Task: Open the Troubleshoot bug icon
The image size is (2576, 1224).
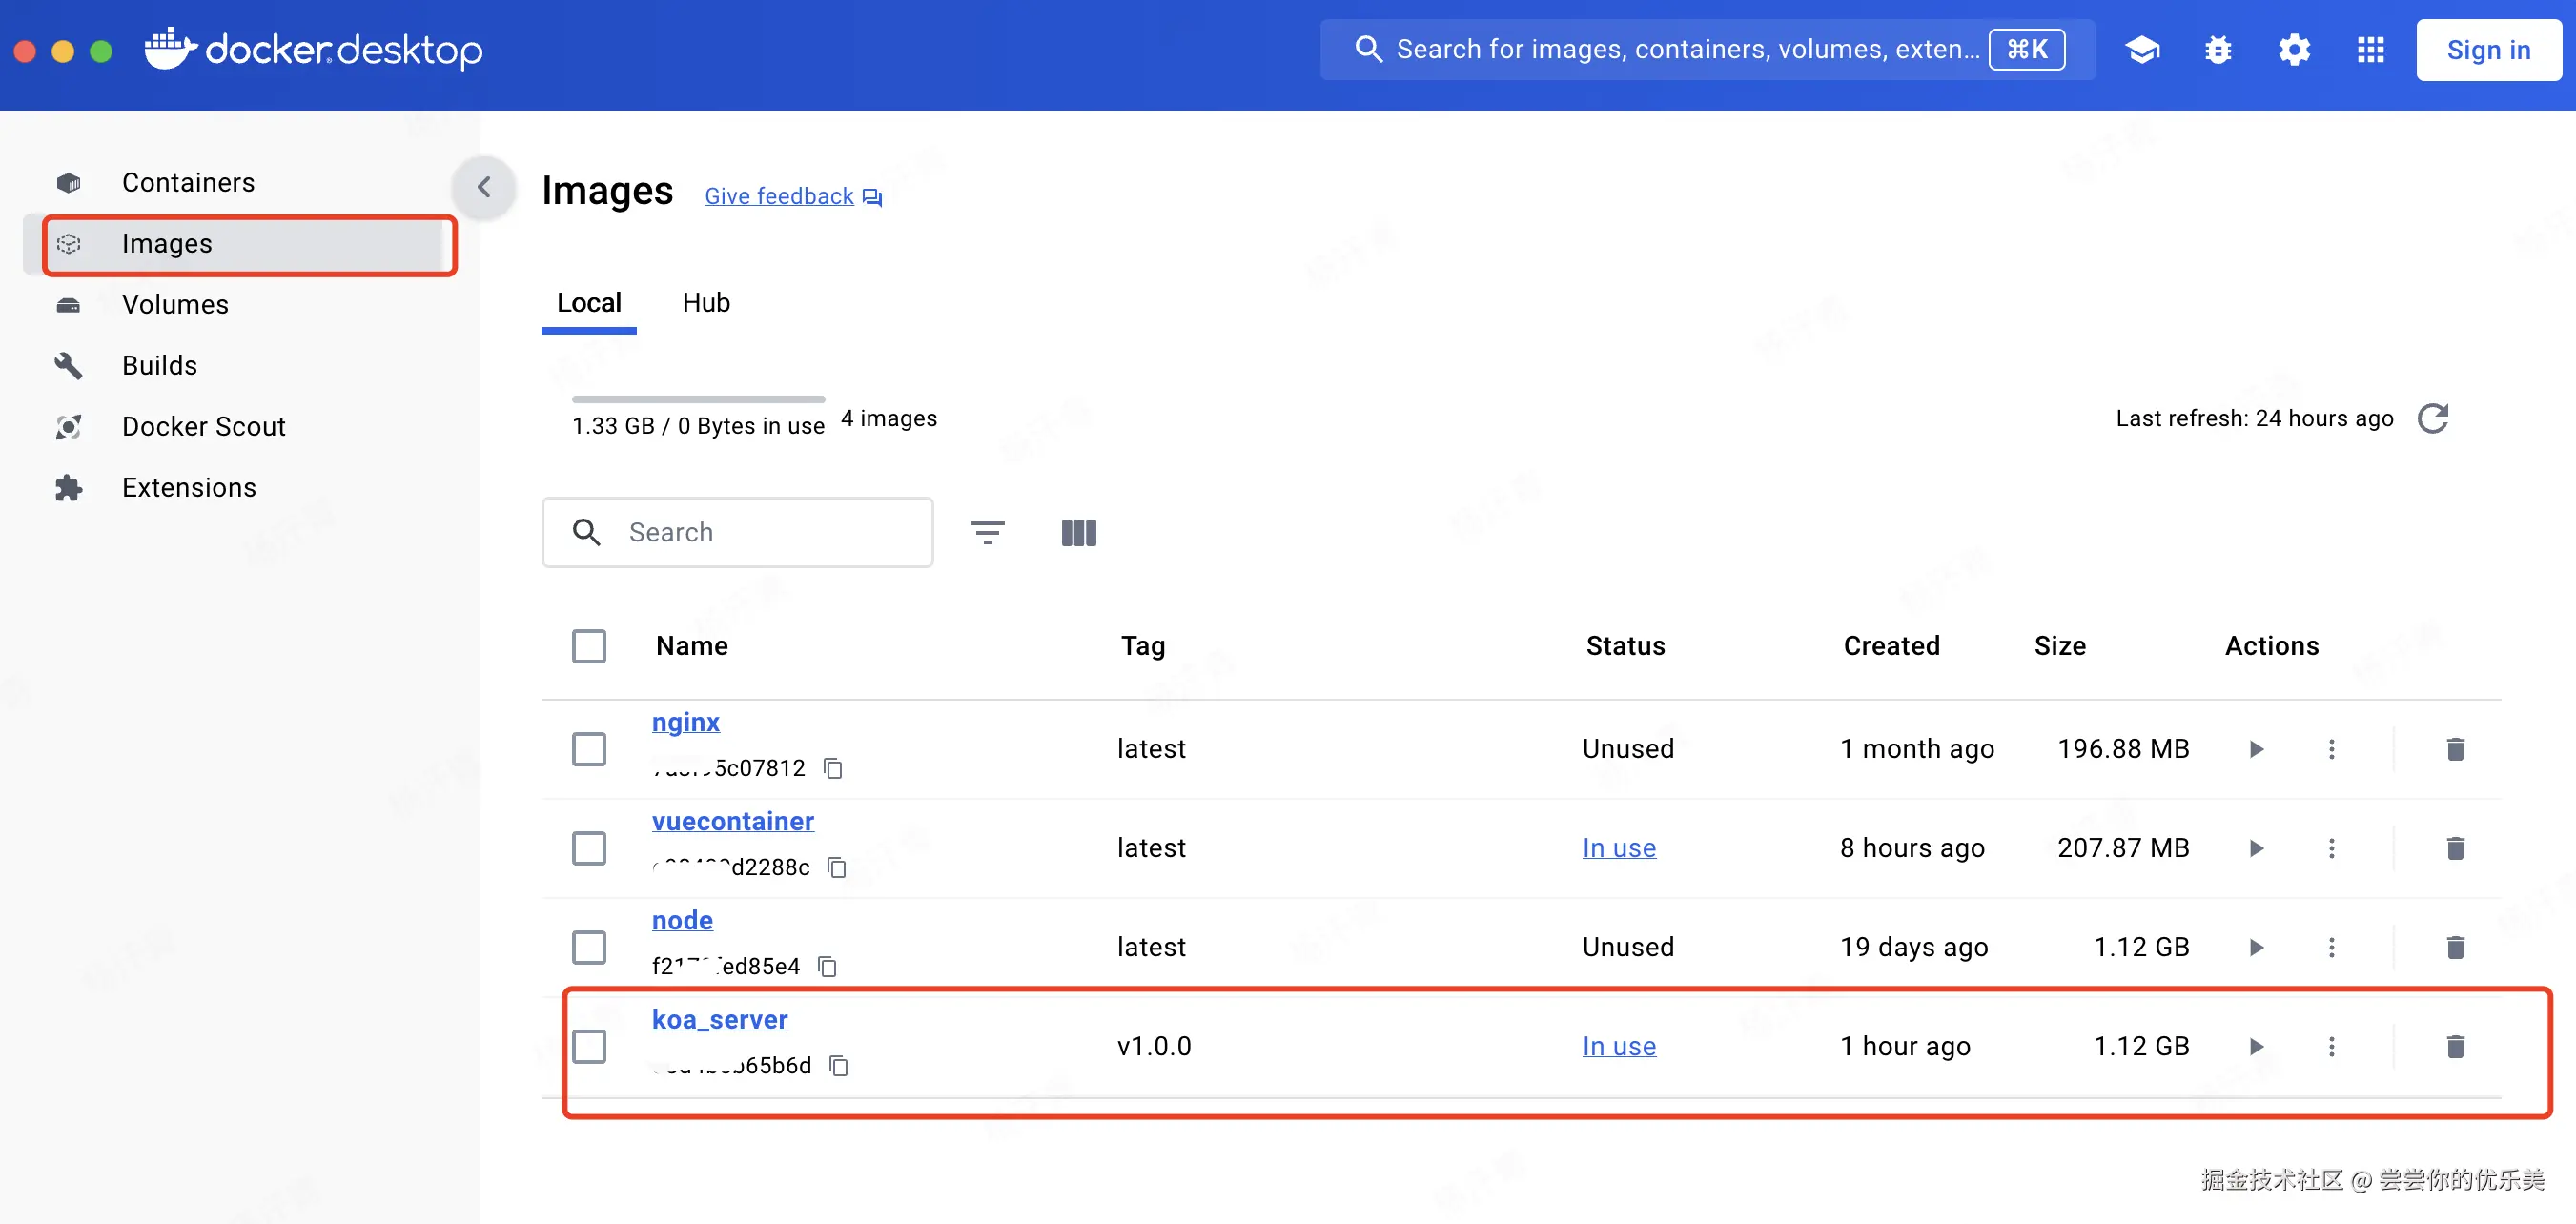Action: [x=2218, y=49]
